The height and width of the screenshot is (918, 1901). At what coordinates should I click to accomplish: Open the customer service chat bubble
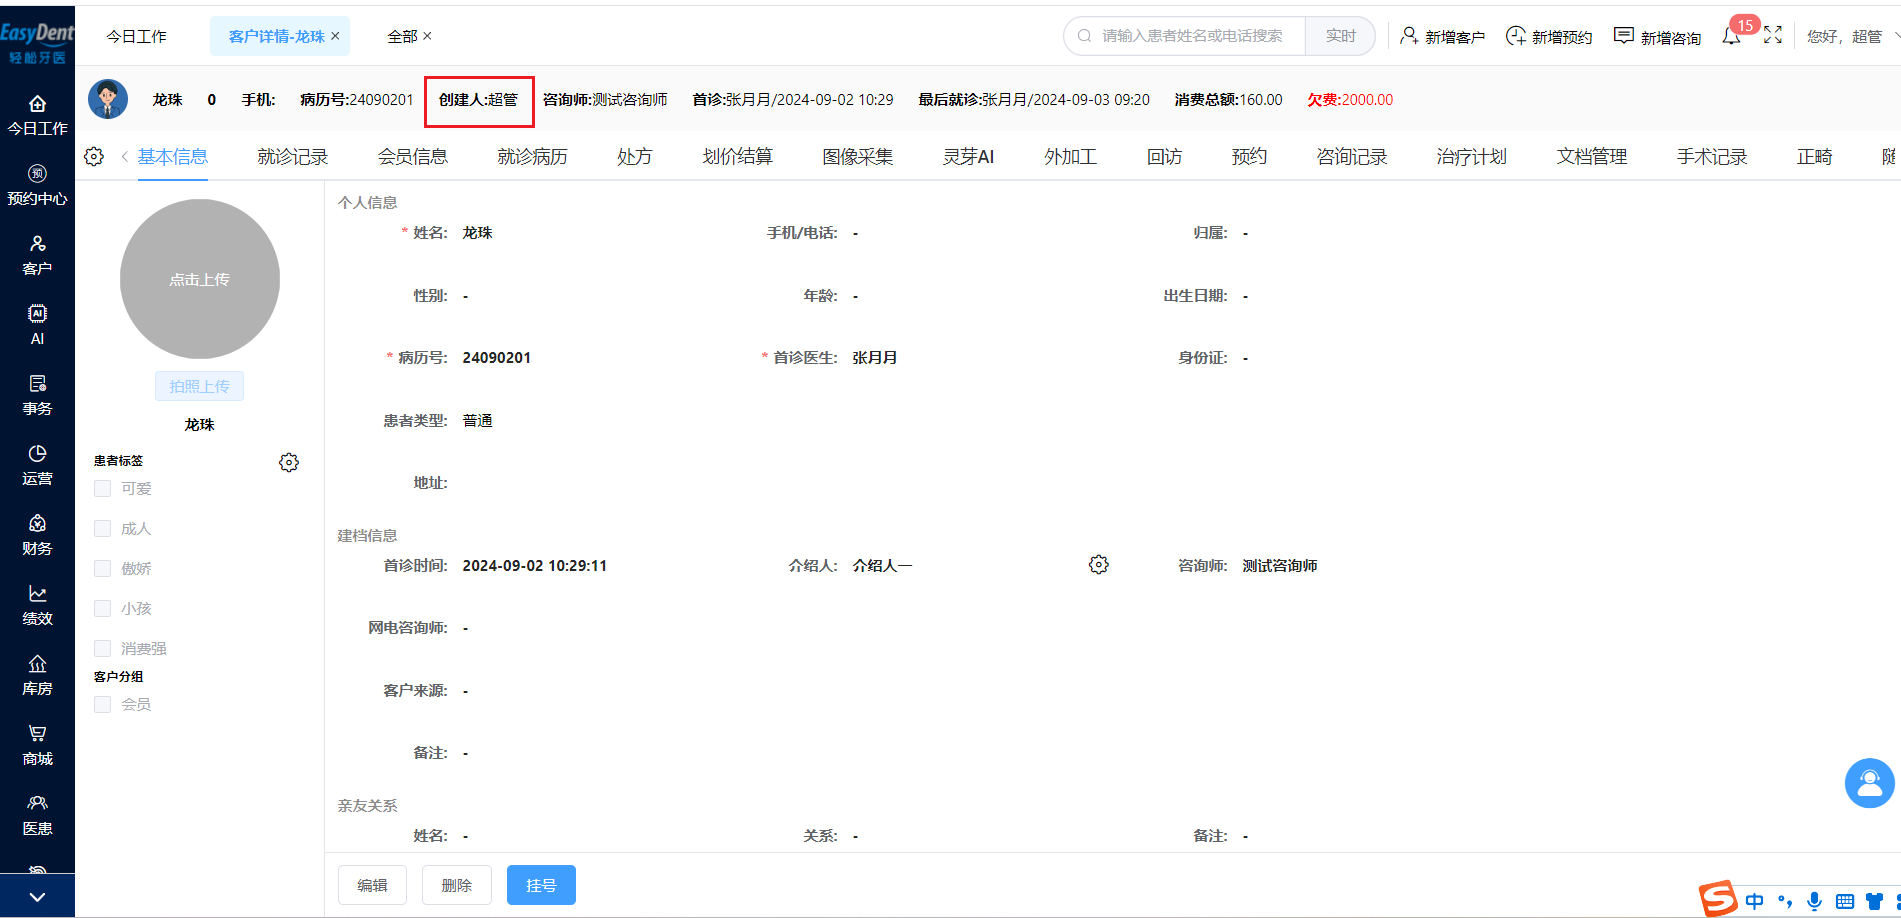coord(1869,783)
